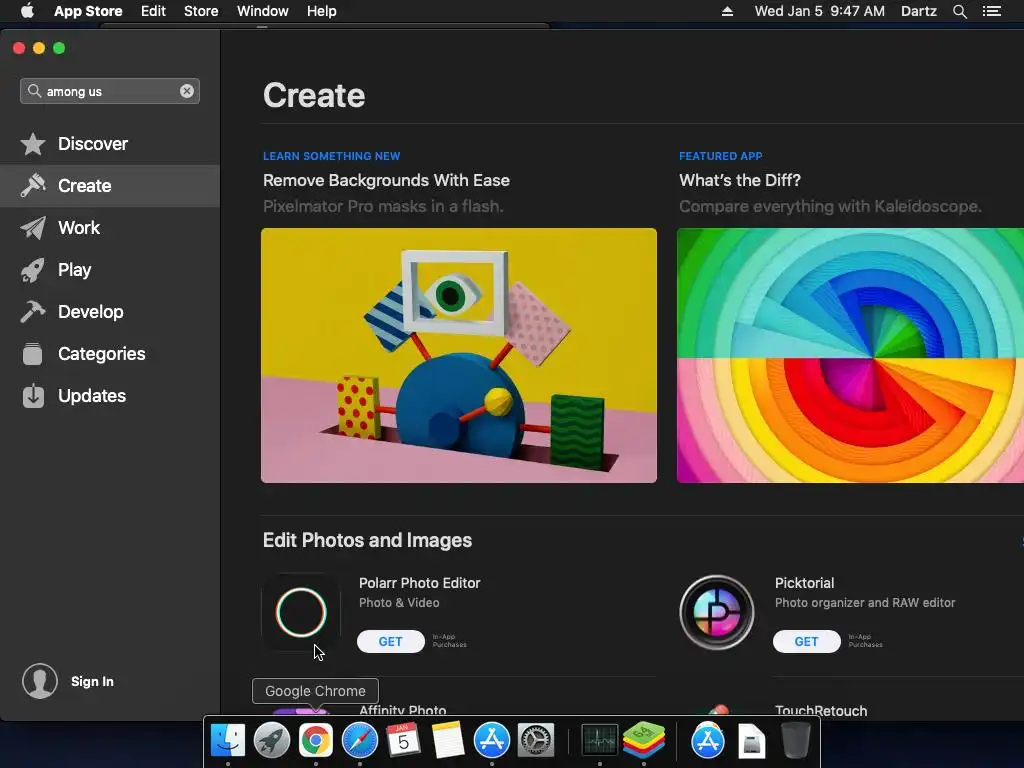
Task: Click the date and time in the menu bar
Action: click(x=820, y=11)
